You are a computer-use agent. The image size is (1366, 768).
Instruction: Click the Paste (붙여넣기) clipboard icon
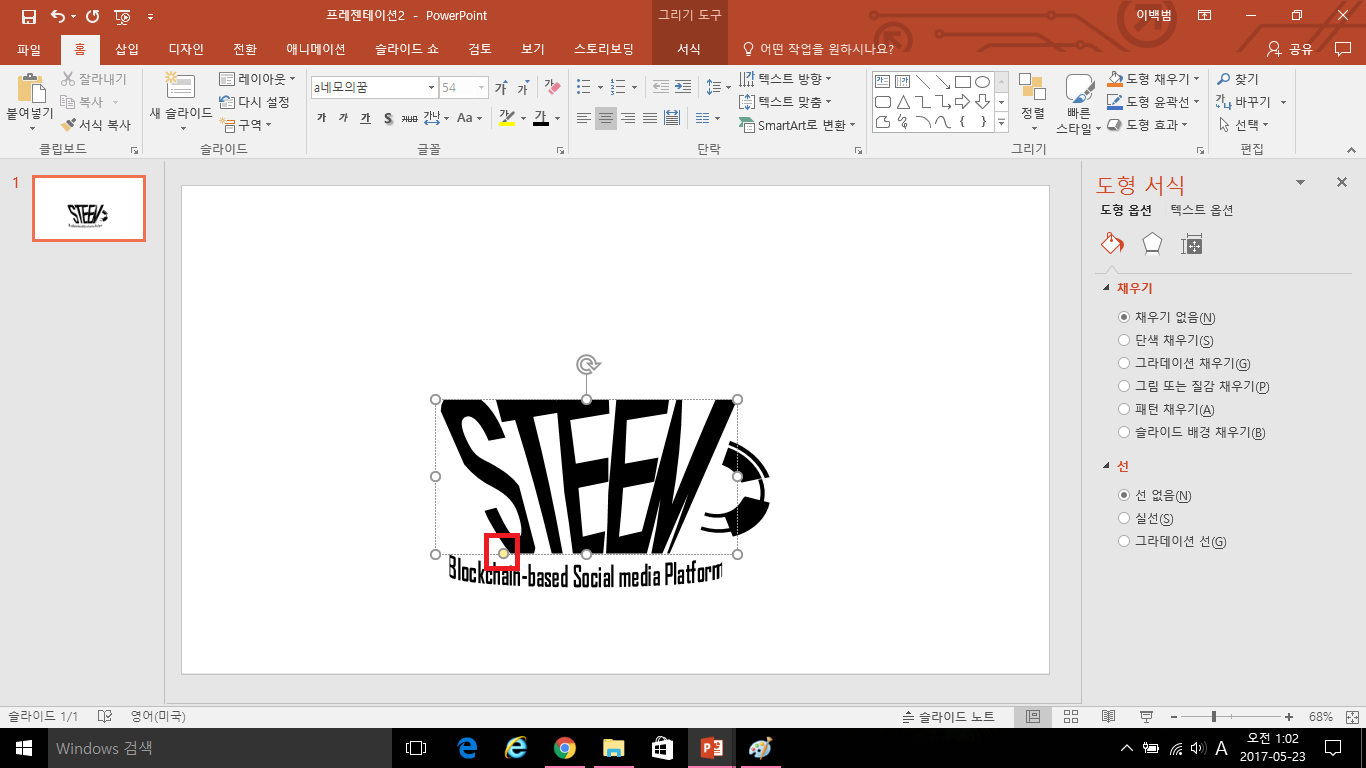click(x=30, y=89)
